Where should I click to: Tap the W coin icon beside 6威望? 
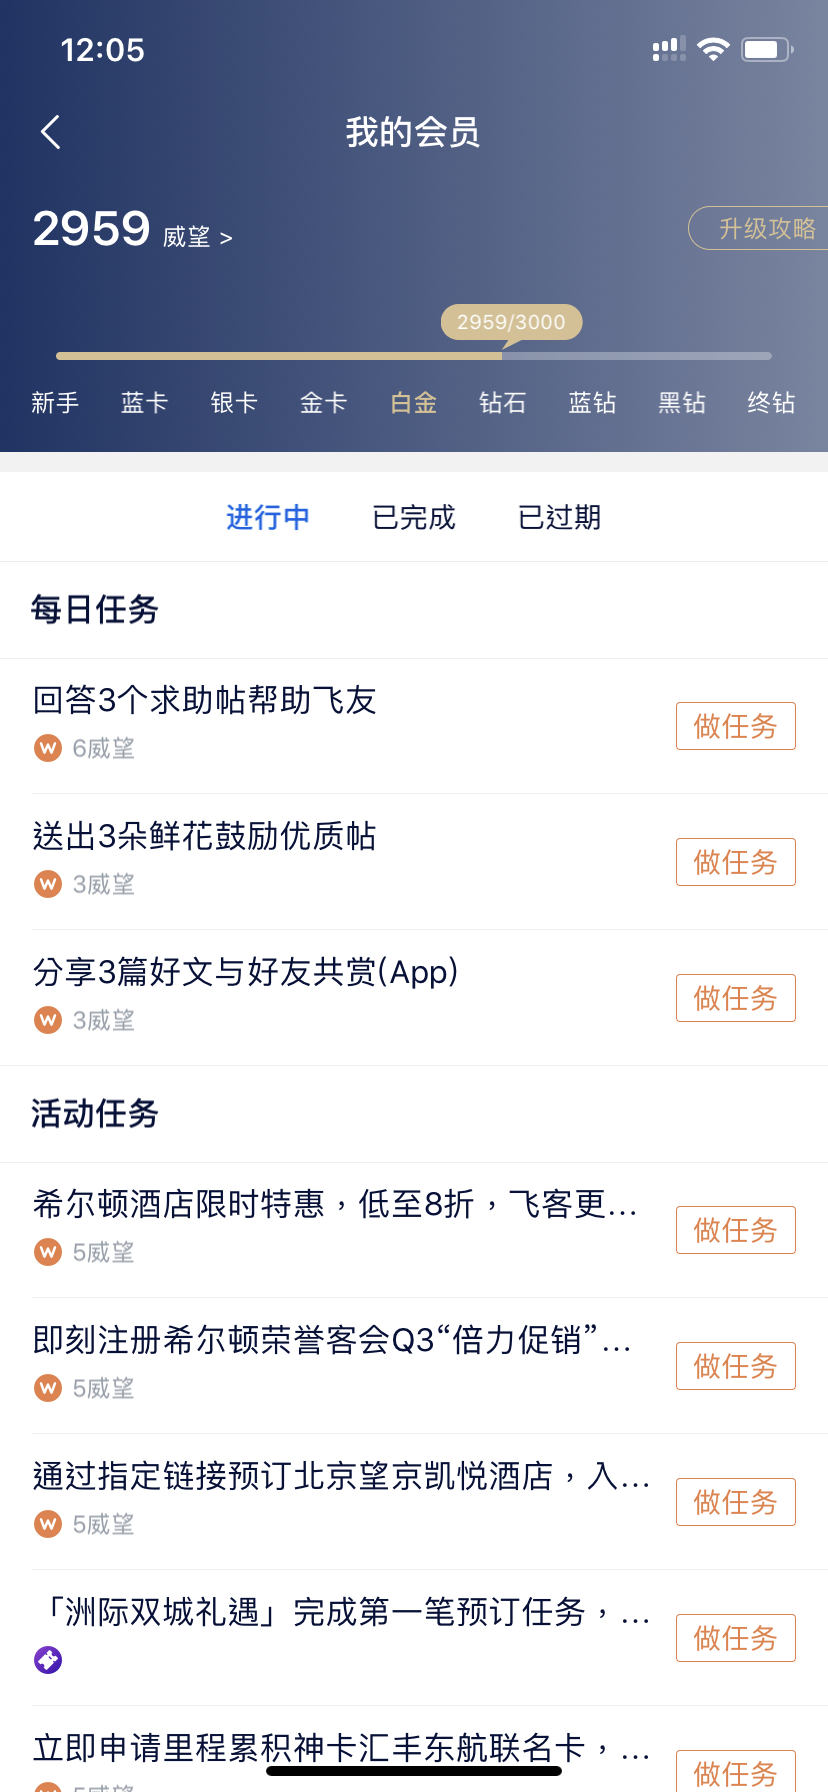click(48, 748)
